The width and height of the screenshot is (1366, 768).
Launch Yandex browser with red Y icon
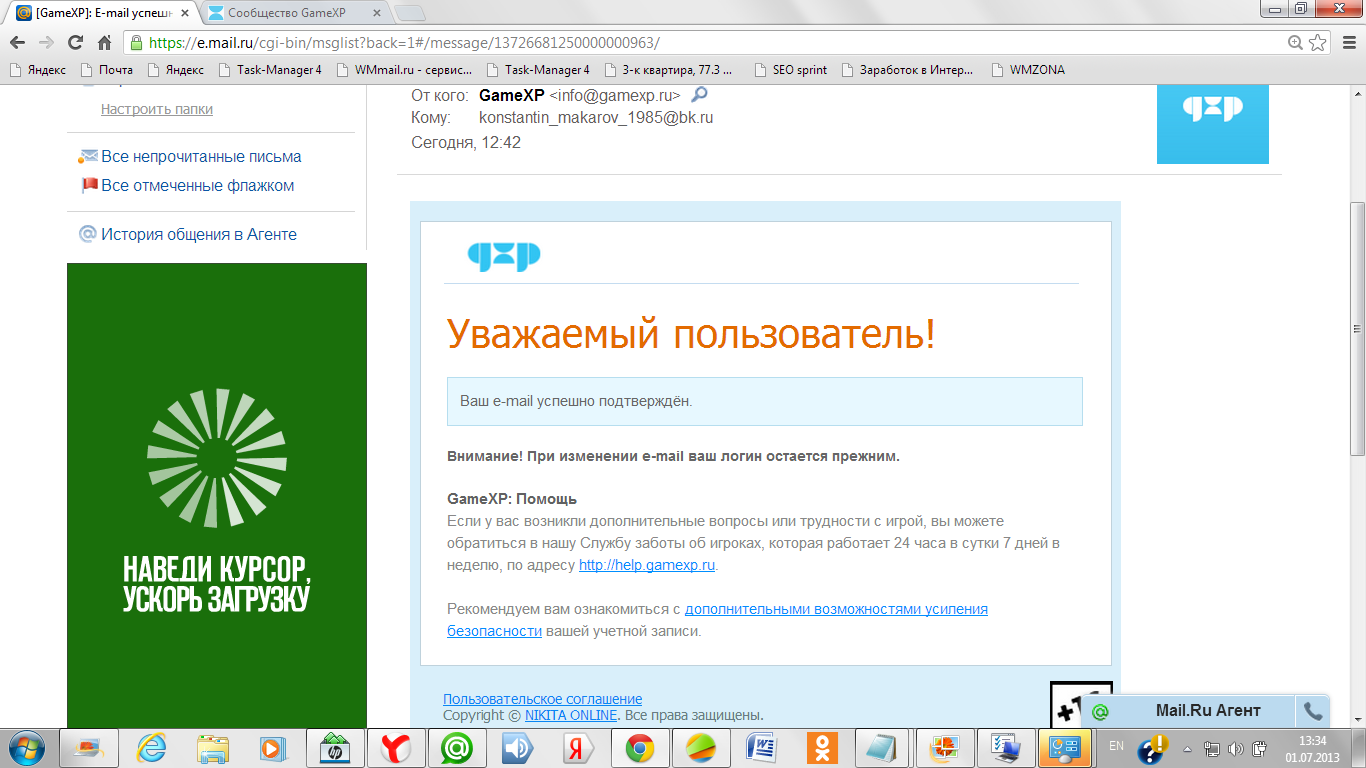[x=397, y=748]
